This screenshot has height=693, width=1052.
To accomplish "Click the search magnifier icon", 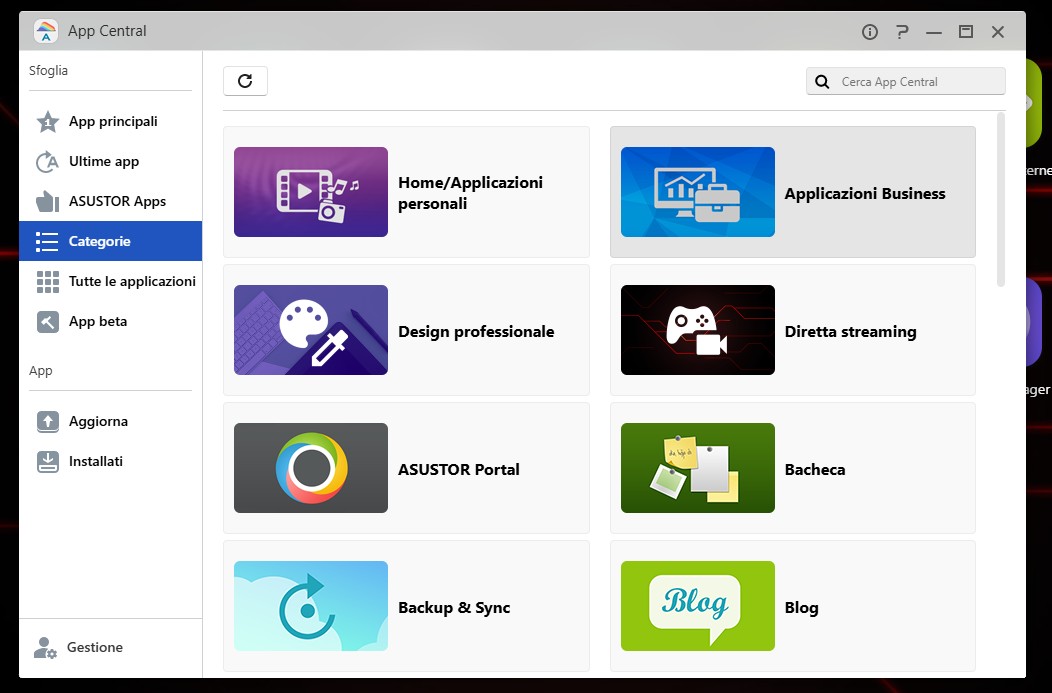I will [x=822, y=82].
